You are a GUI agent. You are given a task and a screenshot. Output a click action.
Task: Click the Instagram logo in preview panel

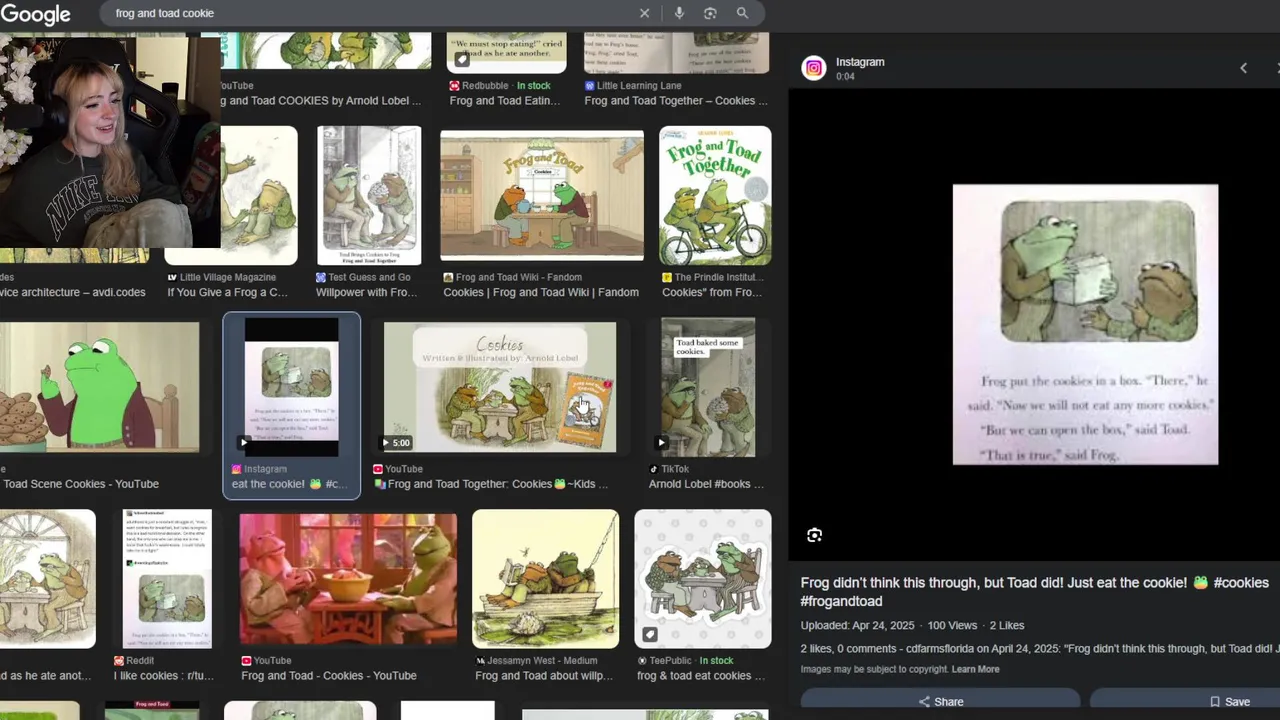click(x=814, y=68)
